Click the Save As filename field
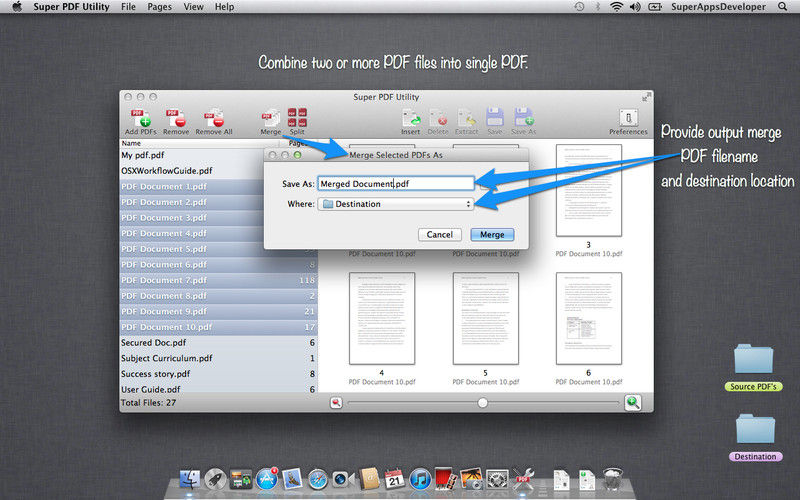 tap(396, 184)
